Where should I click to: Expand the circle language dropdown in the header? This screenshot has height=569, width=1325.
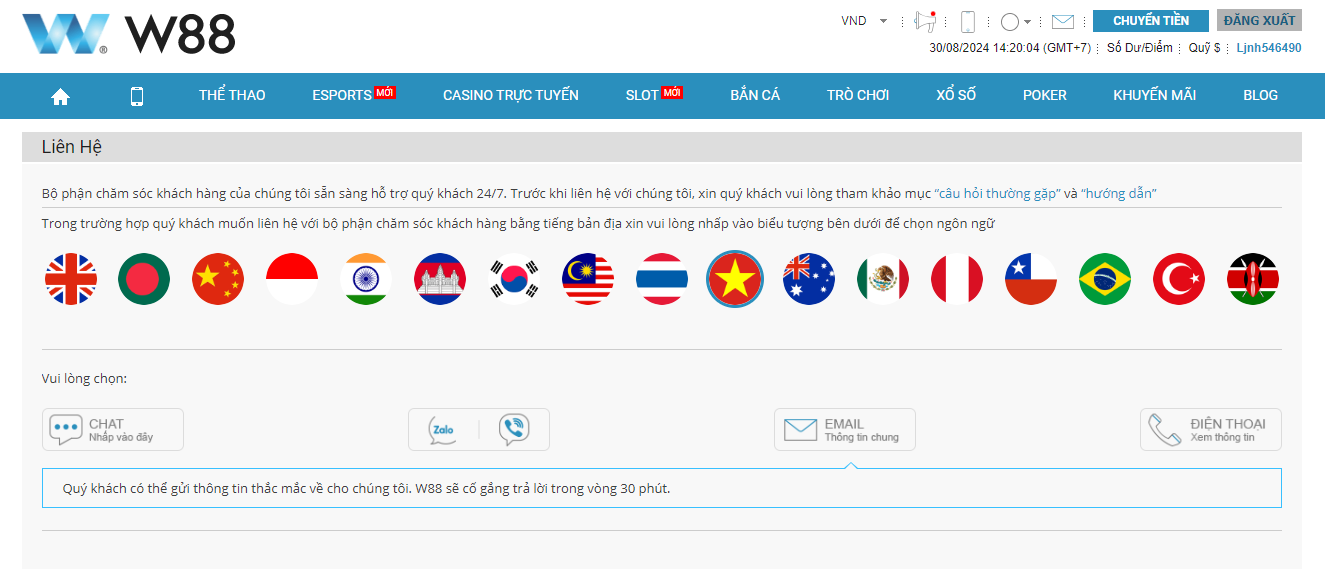[x=1016, y=21]
